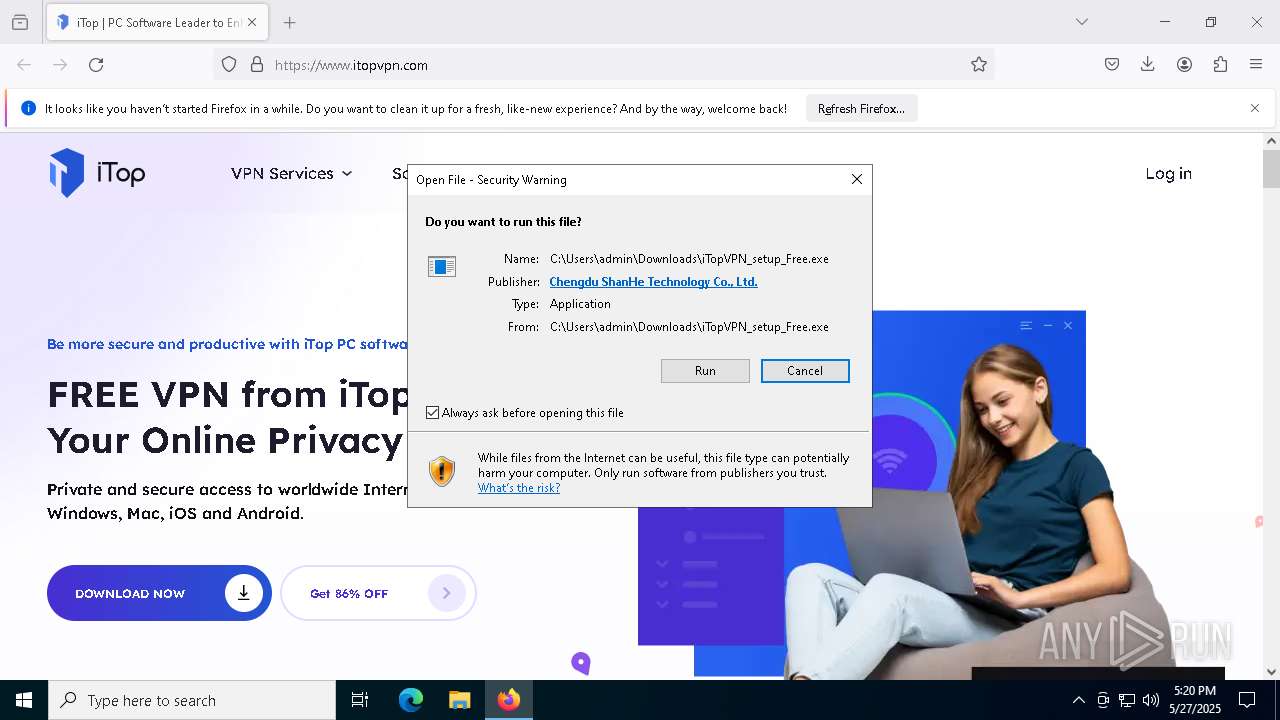Close the iTop browser tab
The height and width of the screenshot is (720, 1280).
252,22
